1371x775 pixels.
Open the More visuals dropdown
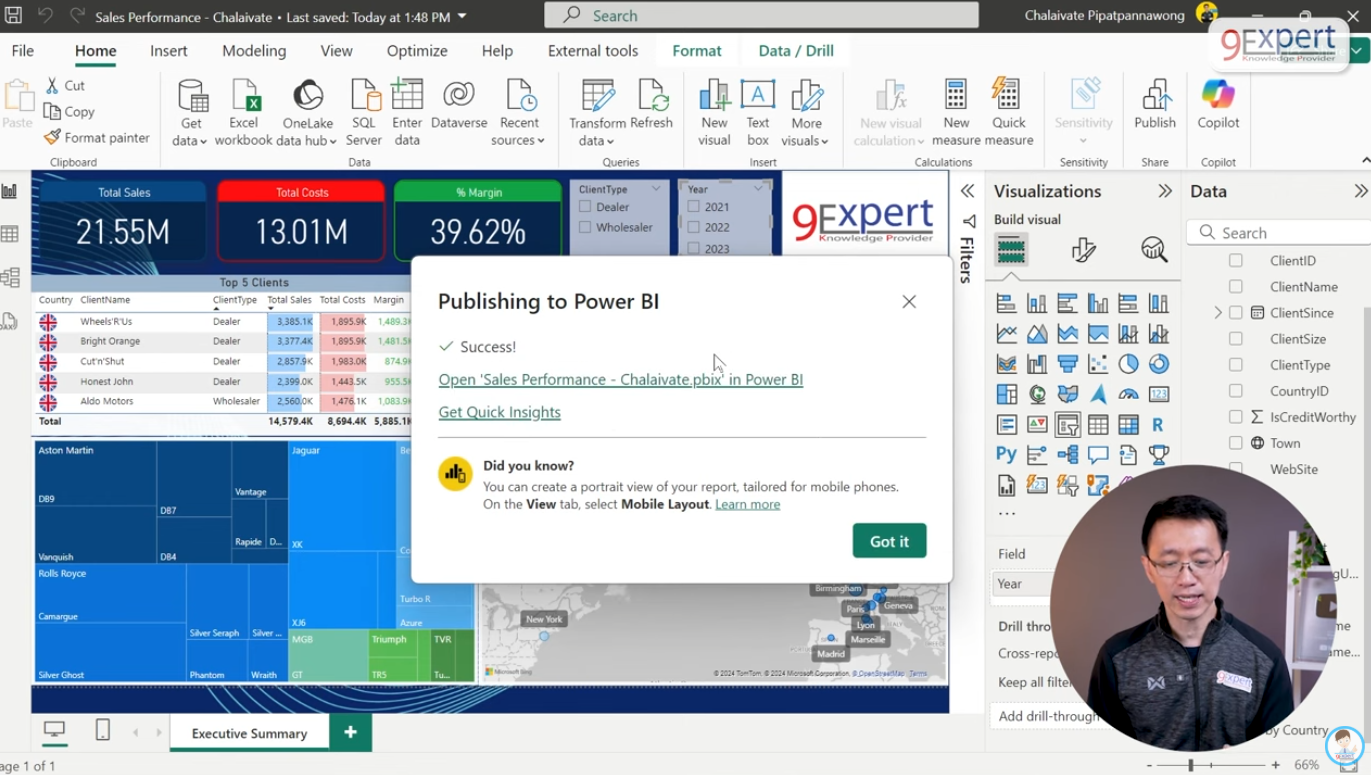click(x=805, y=110)
